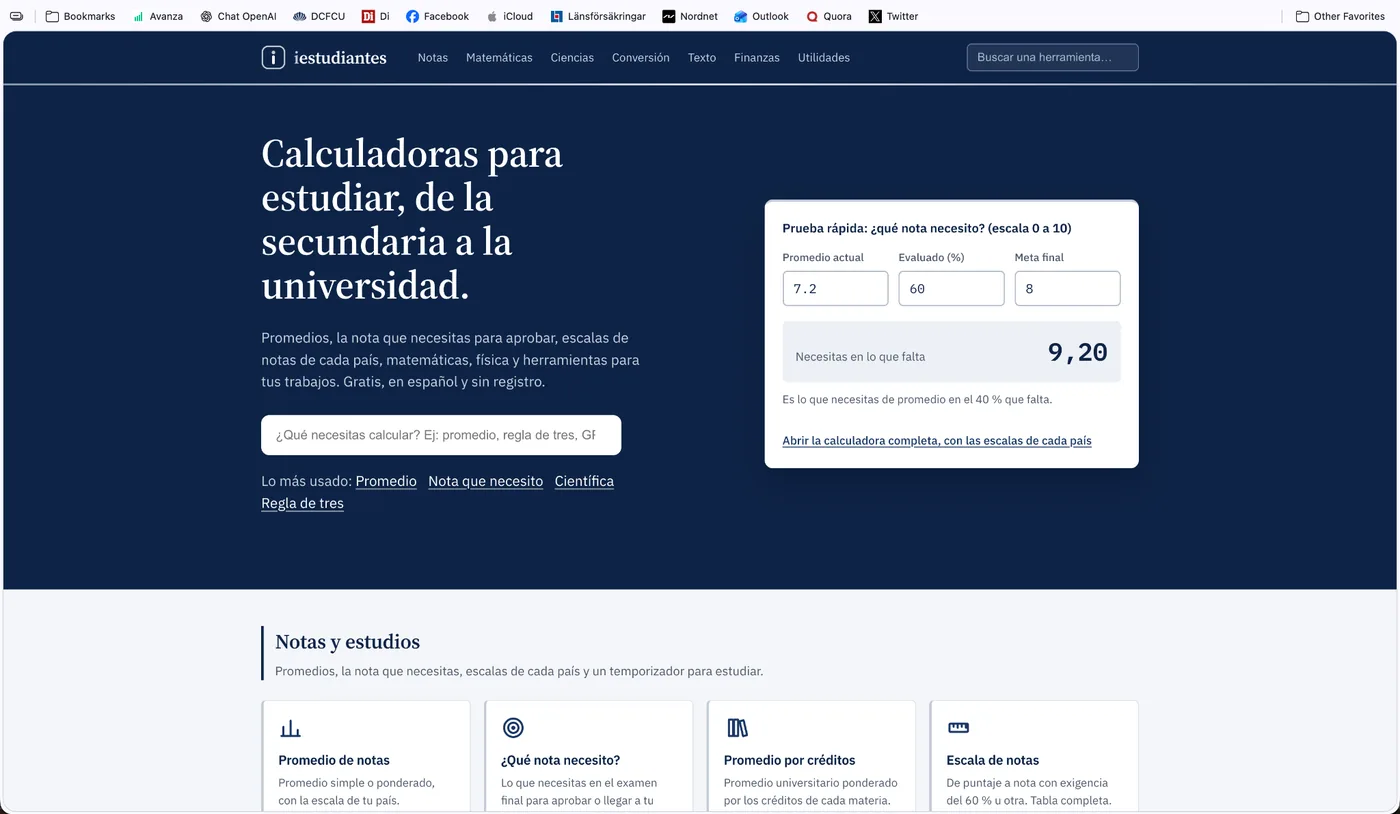Open the Bookmarks folder icon
The height and width of the screenshot is (814, 1400).
52,16
